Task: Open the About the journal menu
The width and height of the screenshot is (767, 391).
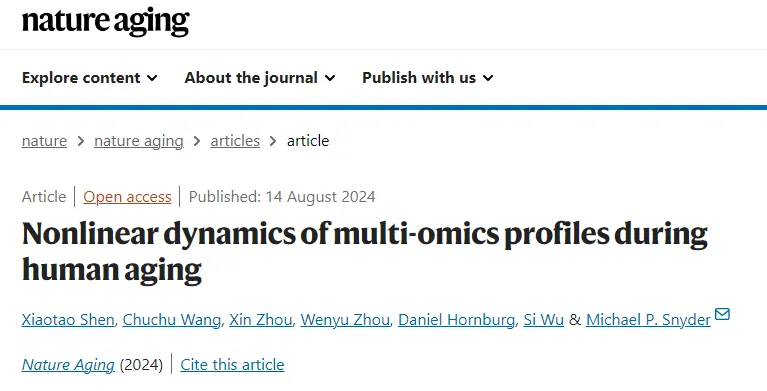Action: pyautogui.click(x=260, y=78)
